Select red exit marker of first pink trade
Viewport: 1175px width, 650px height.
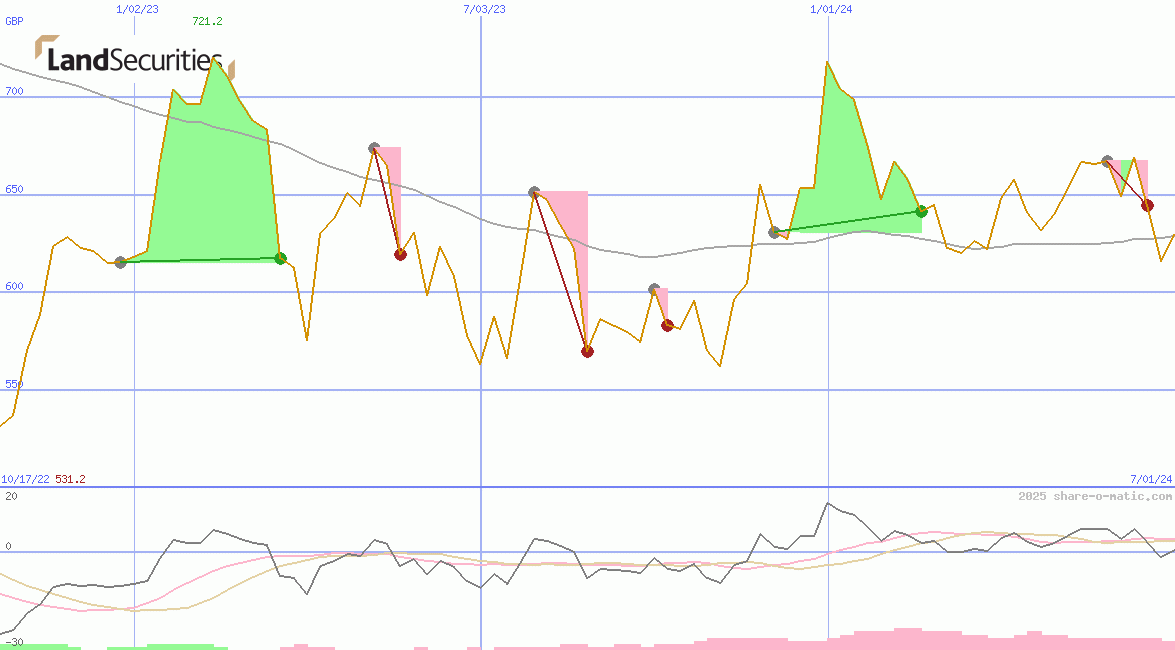[400, 254]
